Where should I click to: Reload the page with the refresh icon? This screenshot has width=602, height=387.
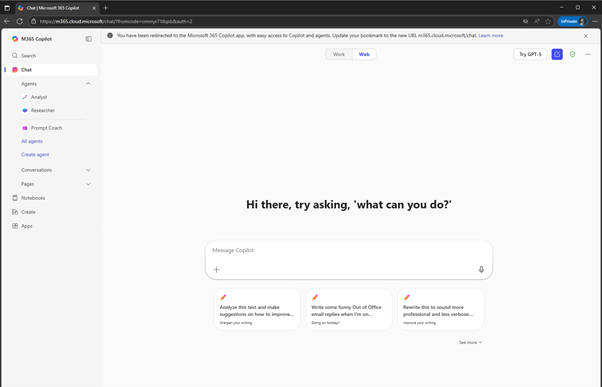[x=20, y=22]
